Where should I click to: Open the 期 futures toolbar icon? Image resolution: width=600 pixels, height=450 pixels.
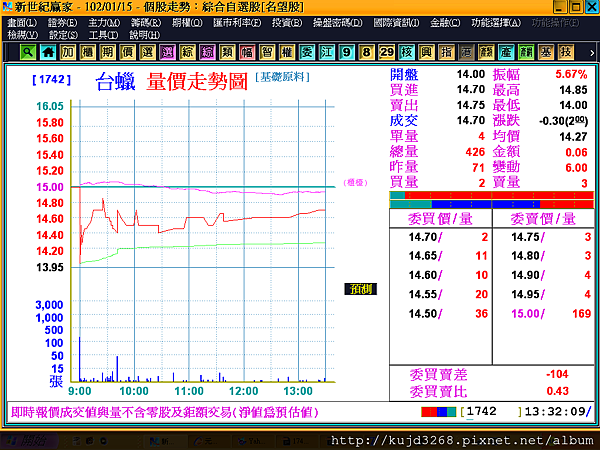108,52
